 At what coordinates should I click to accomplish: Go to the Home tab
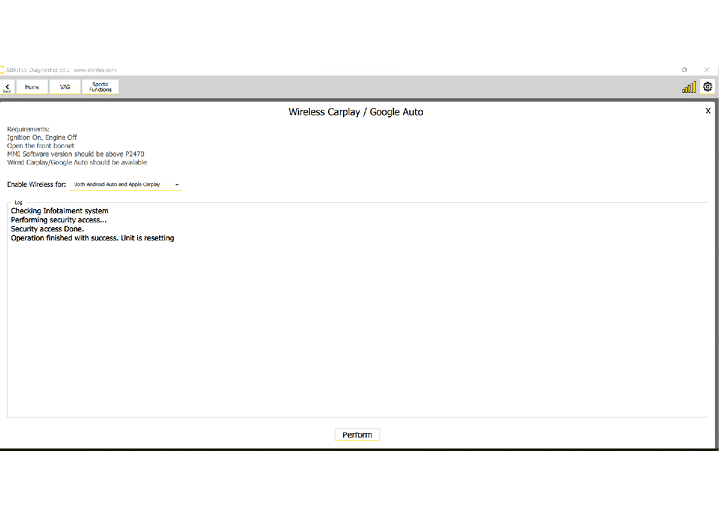[32, 87]
